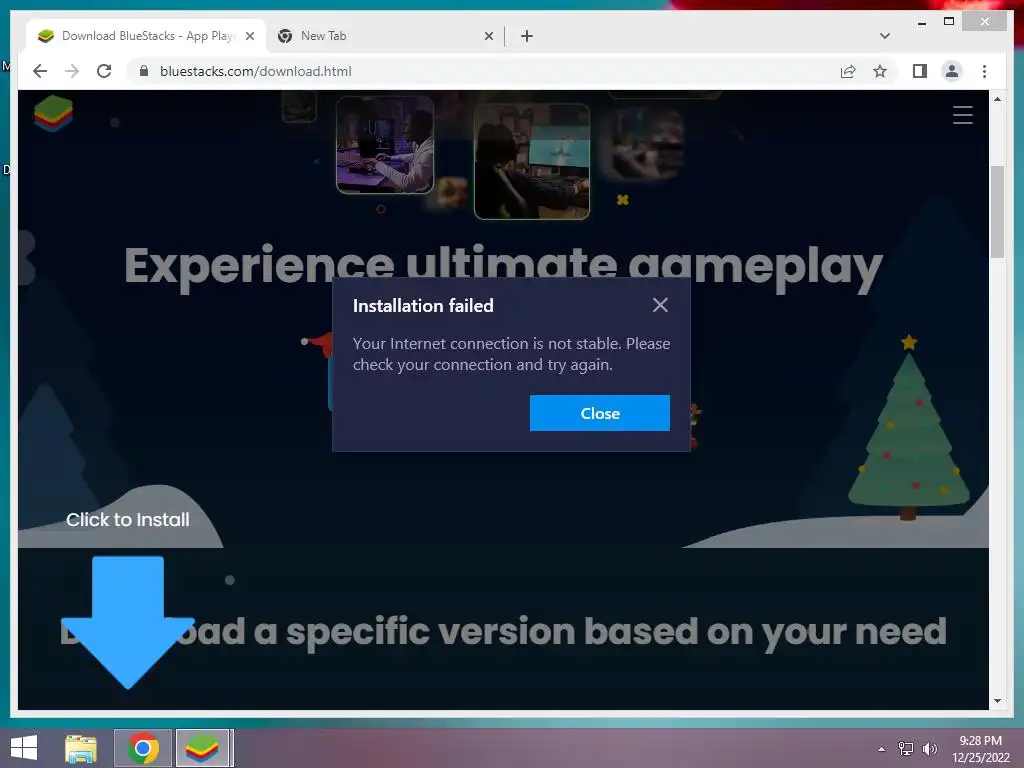Click the forward navigation arrow

[x=72, y=71]
